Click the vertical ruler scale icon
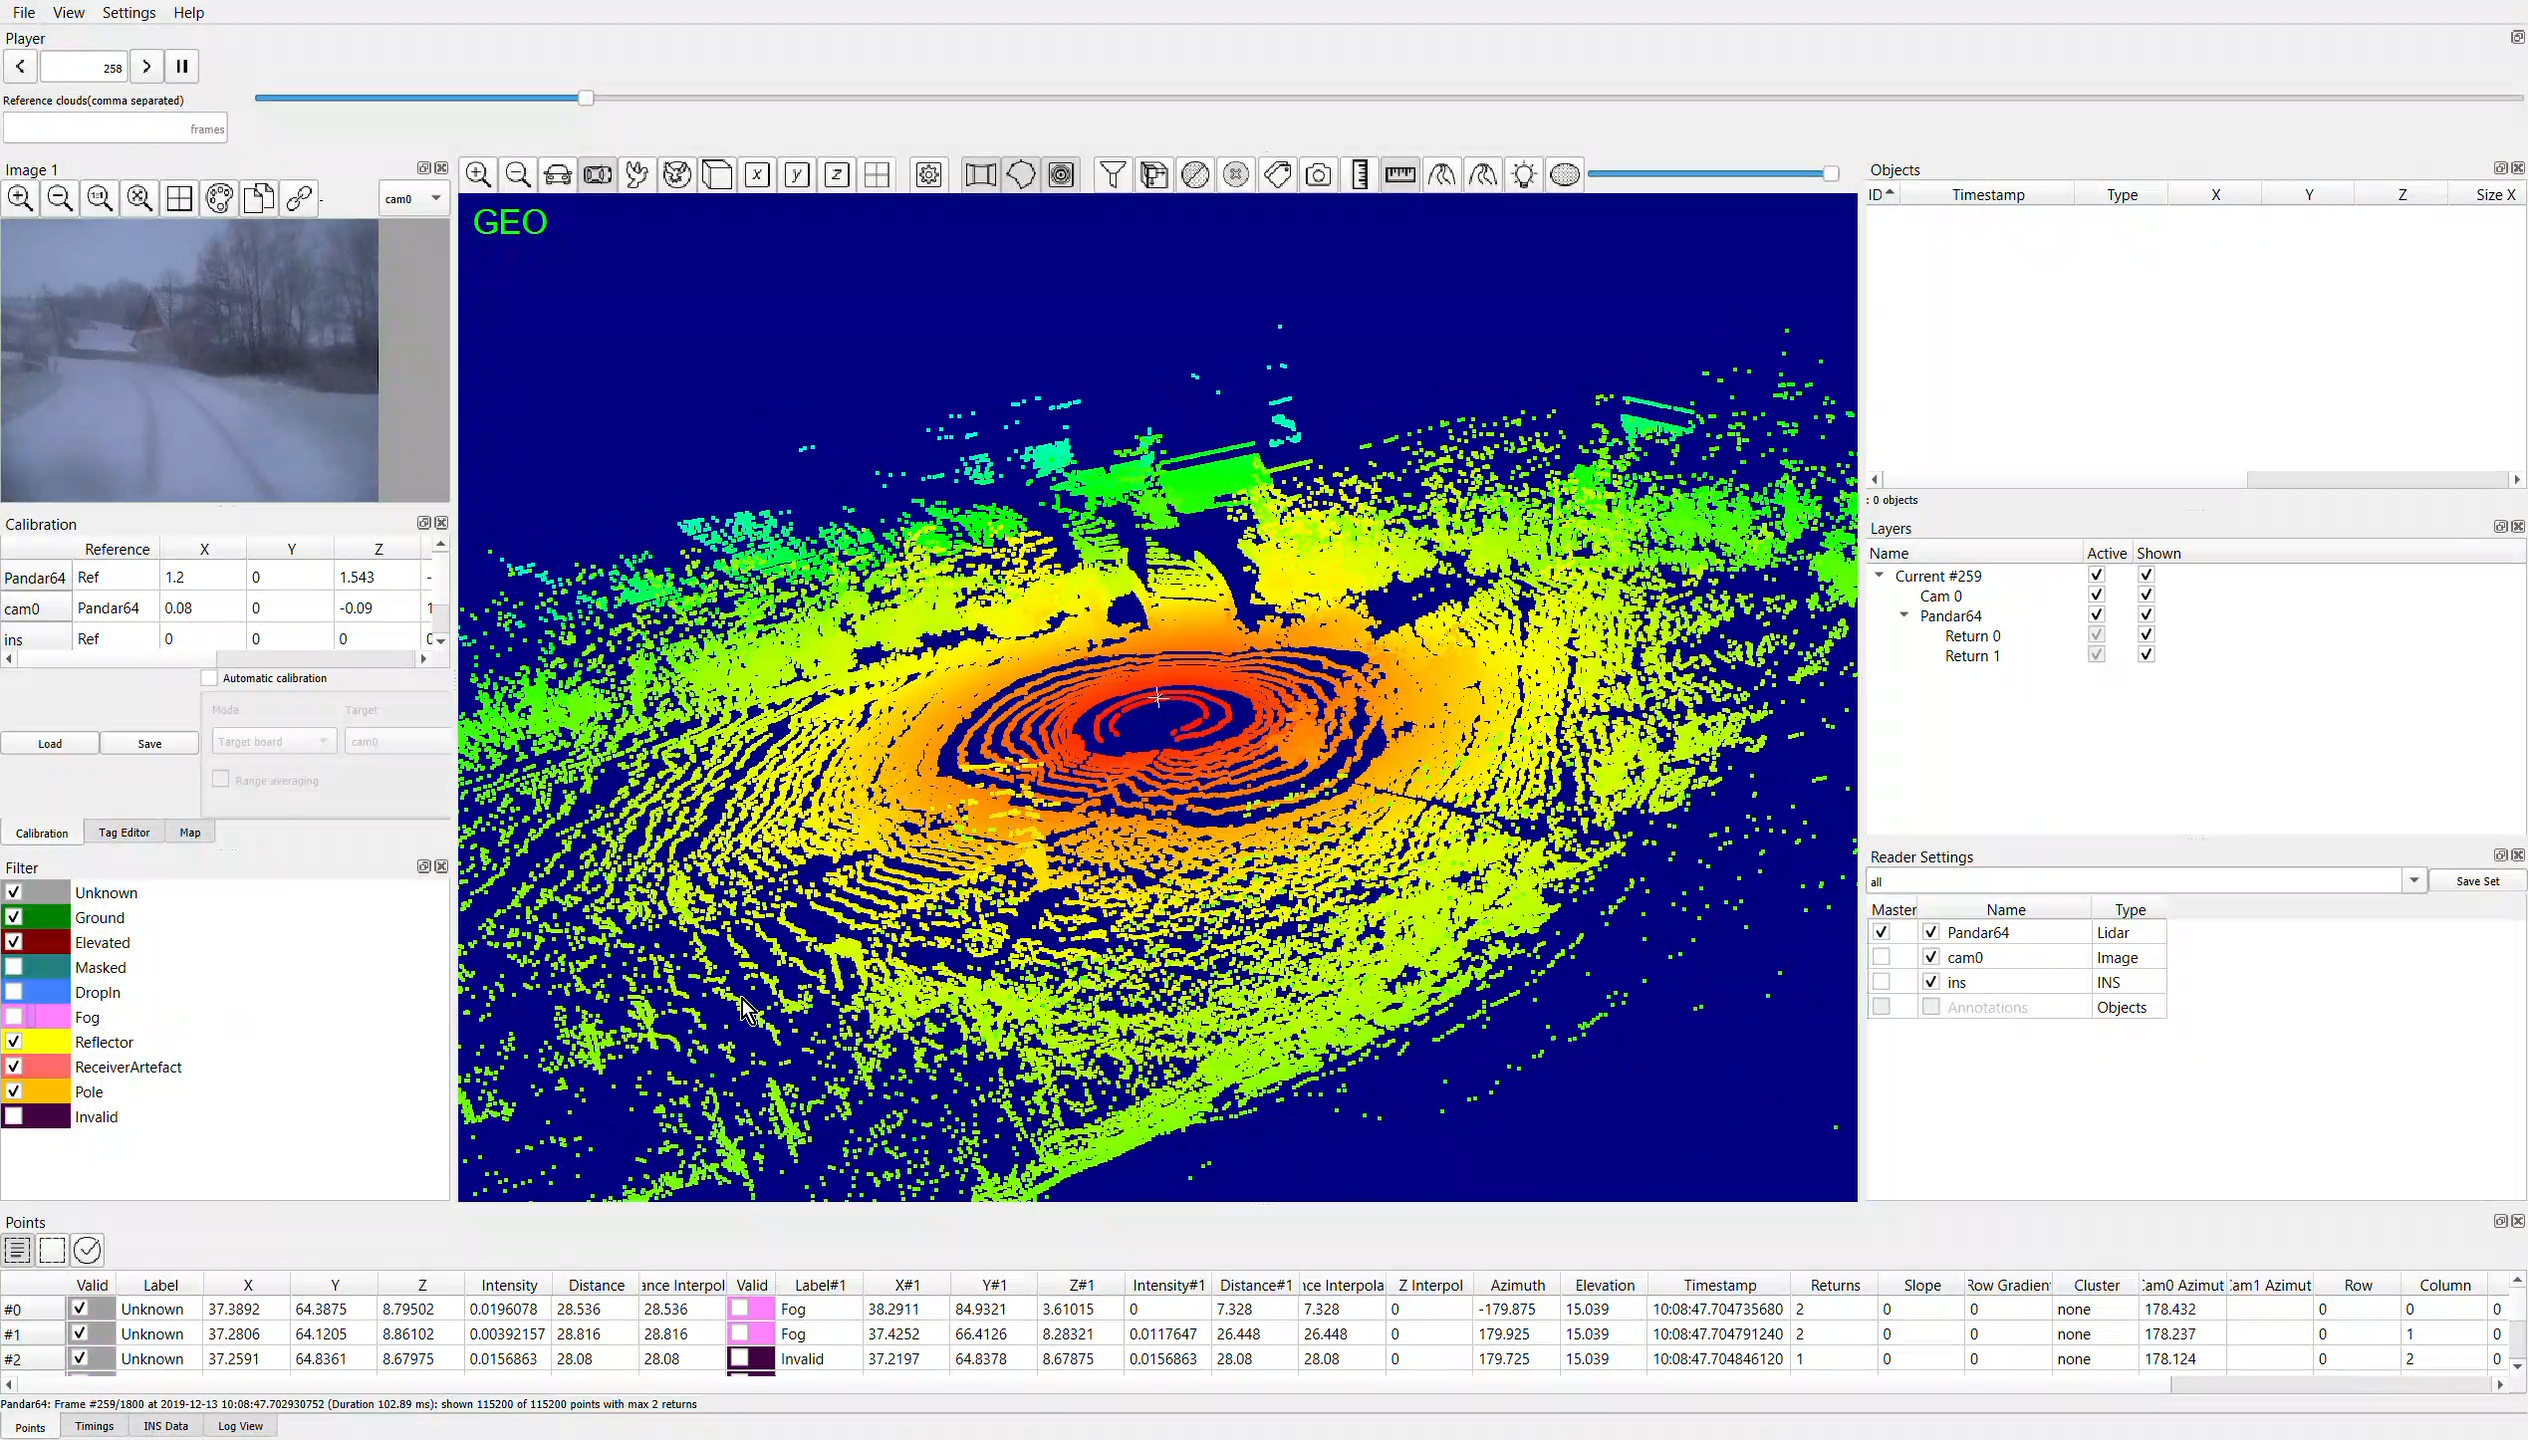This screenshot has height=1440, width=2528. [1360, 175]
